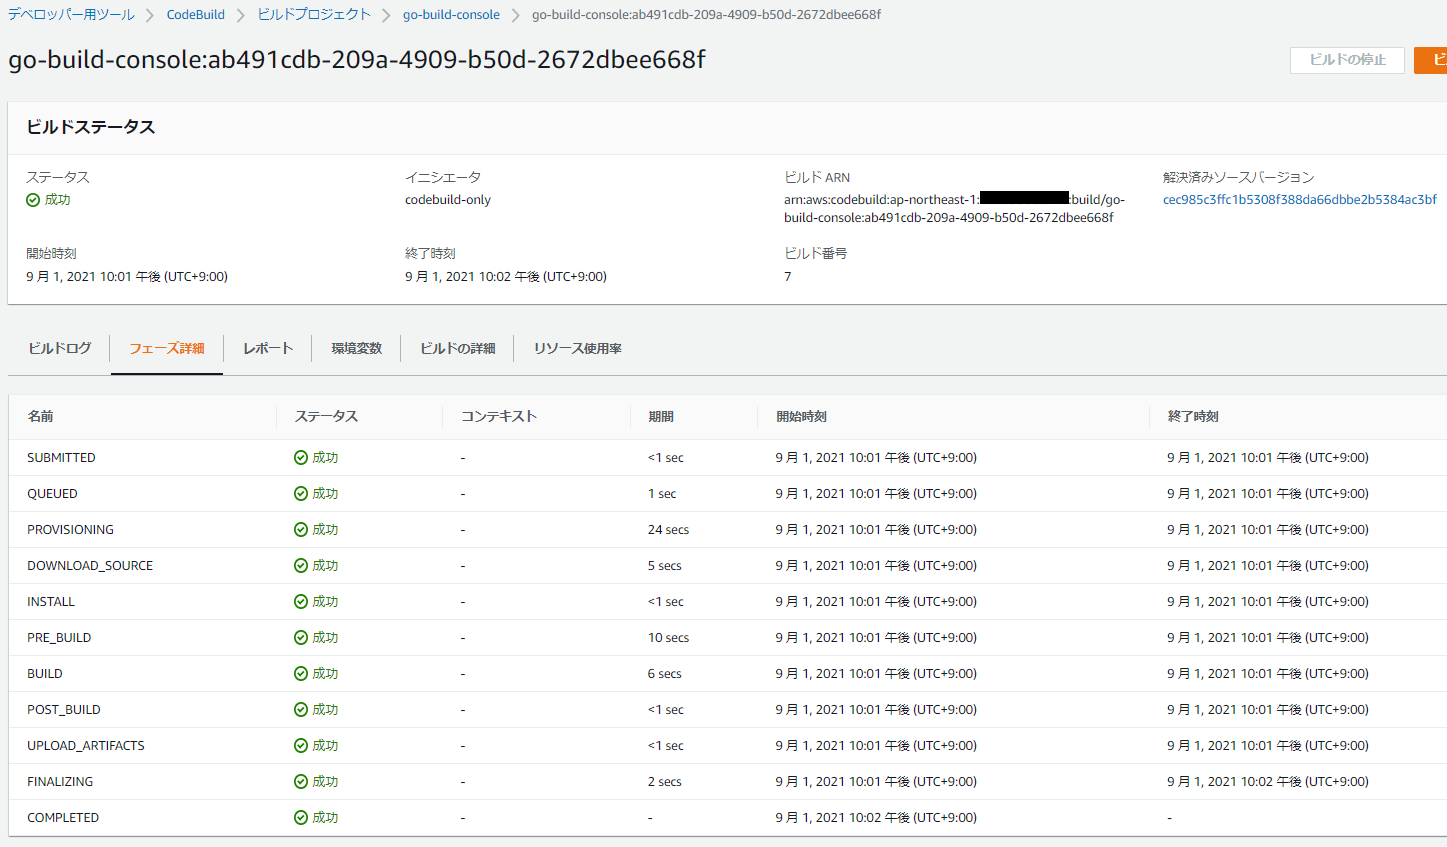Select the フェーズ詳細 tab
The image size is (1447, 847).
pos(167,348)
